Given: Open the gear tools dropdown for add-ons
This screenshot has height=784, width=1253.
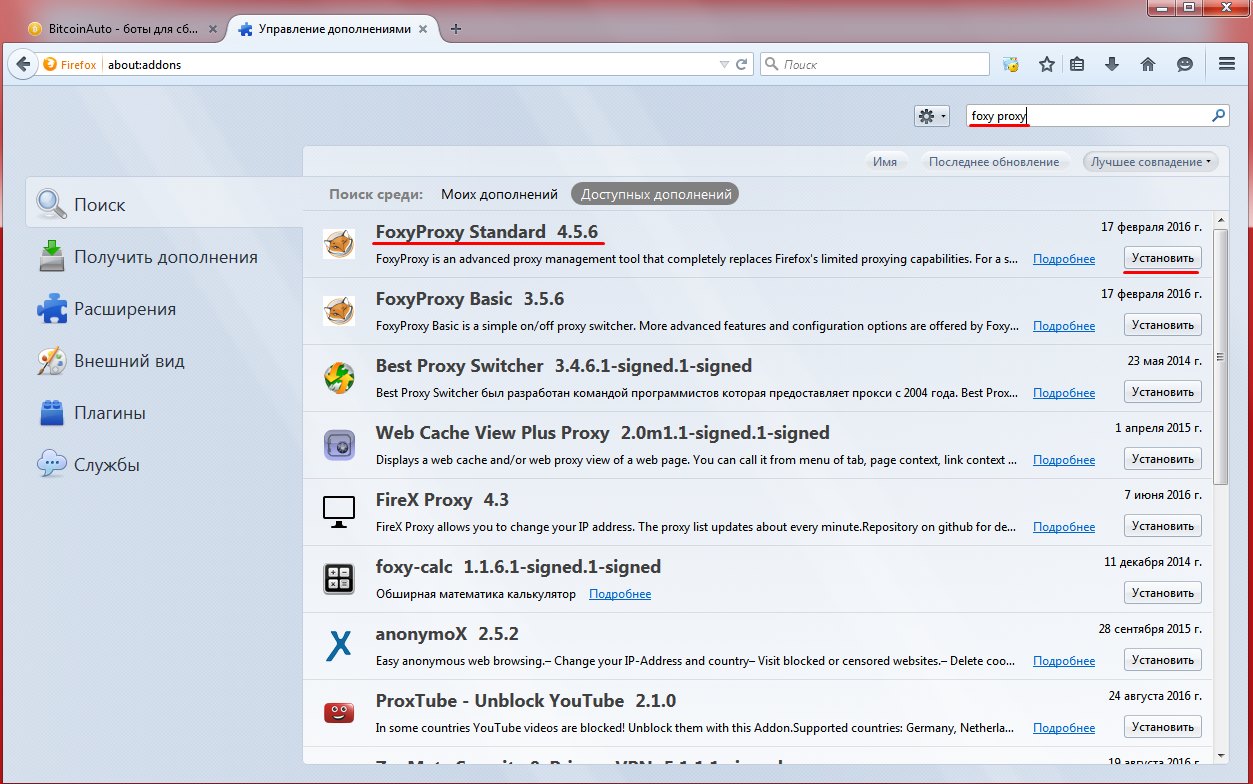Looking at the screenshot, I should pos(932,116).
